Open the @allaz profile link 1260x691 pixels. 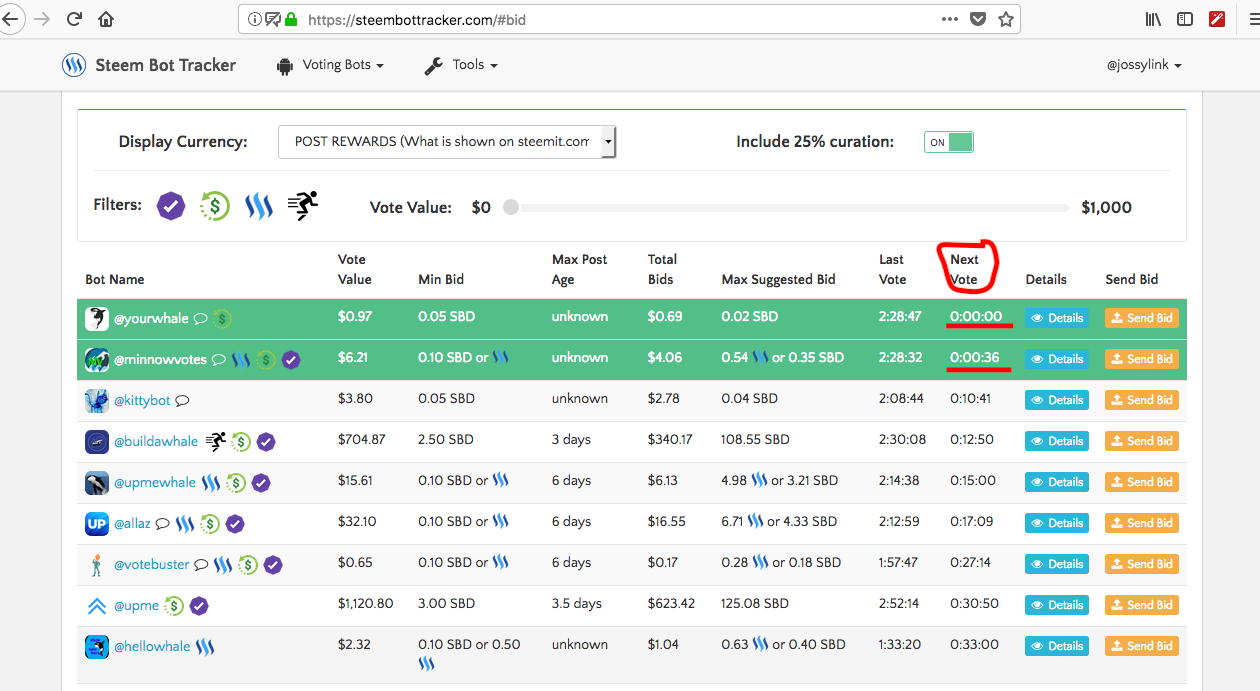(132, 523)
